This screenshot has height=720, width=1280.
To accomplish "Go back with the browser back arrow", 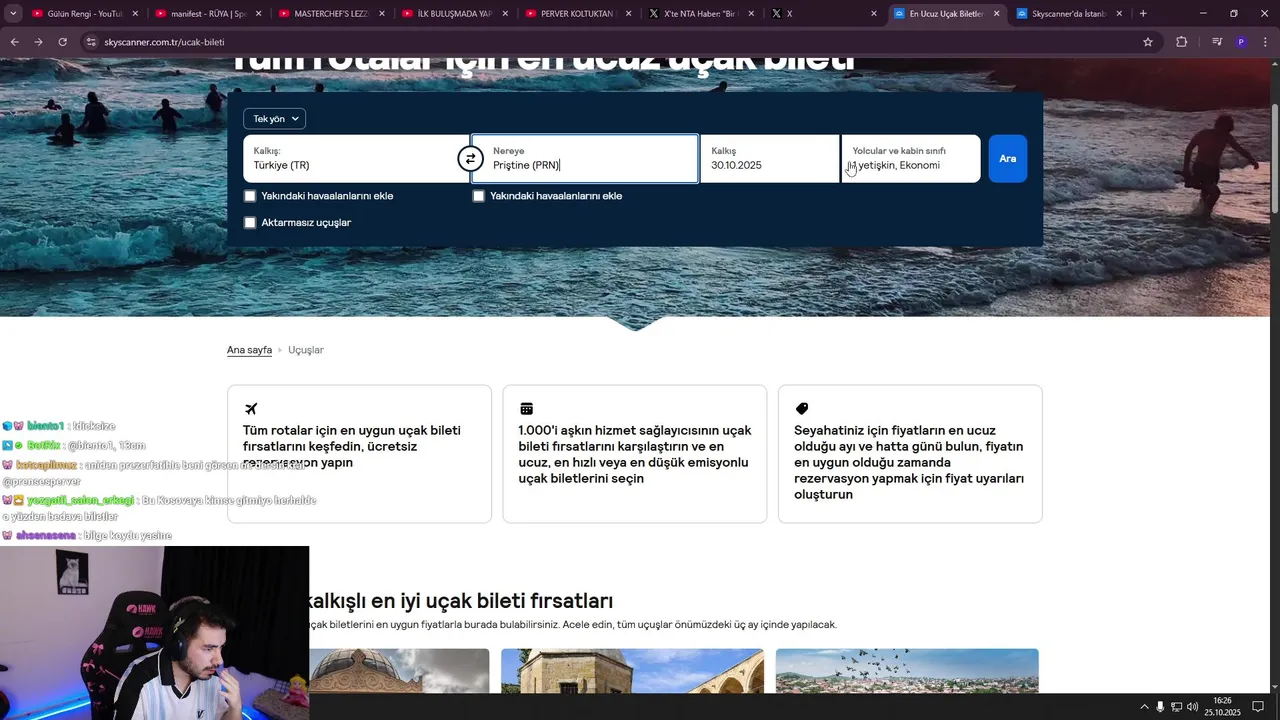I will tap(14, 42).
